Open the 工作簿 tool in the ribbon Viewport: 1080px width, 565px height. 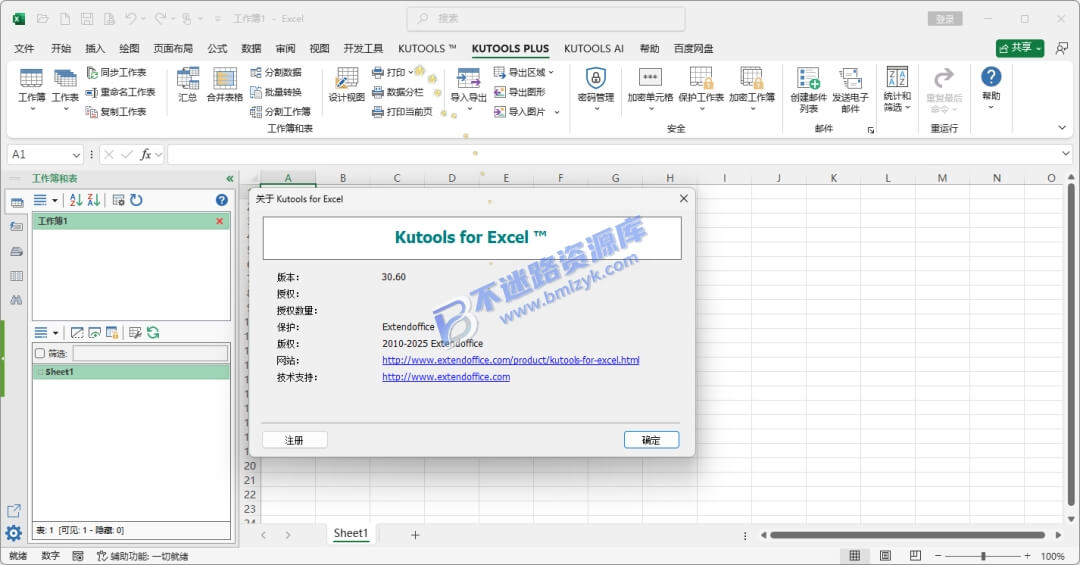32,90
